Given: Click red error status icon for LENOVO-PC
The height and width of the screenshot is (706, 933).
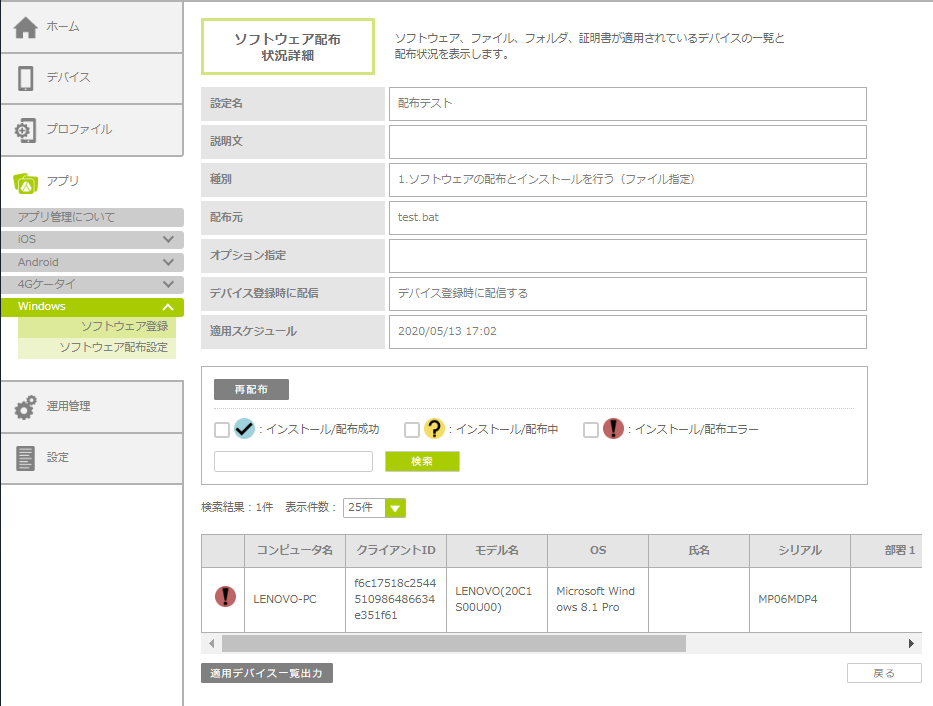Looking at the screenshot, I should tap(225, 597).
